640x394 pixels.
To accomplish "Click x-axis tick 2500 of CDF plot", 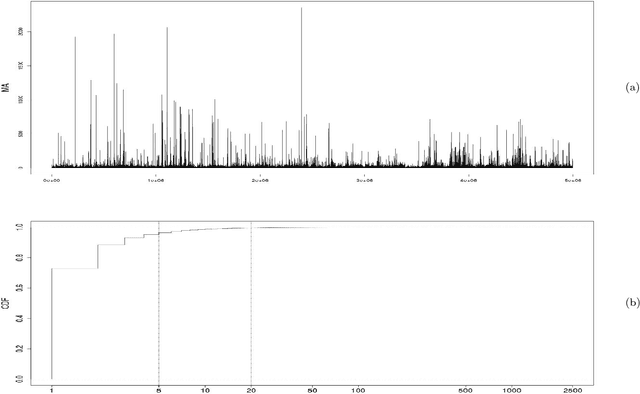I will point(573,391).
